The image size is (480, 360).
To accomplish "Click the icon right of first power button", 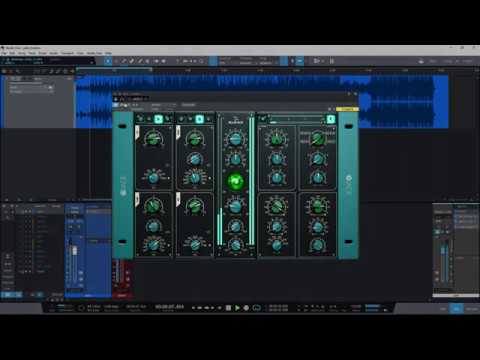I will click(x=168, y=118).
